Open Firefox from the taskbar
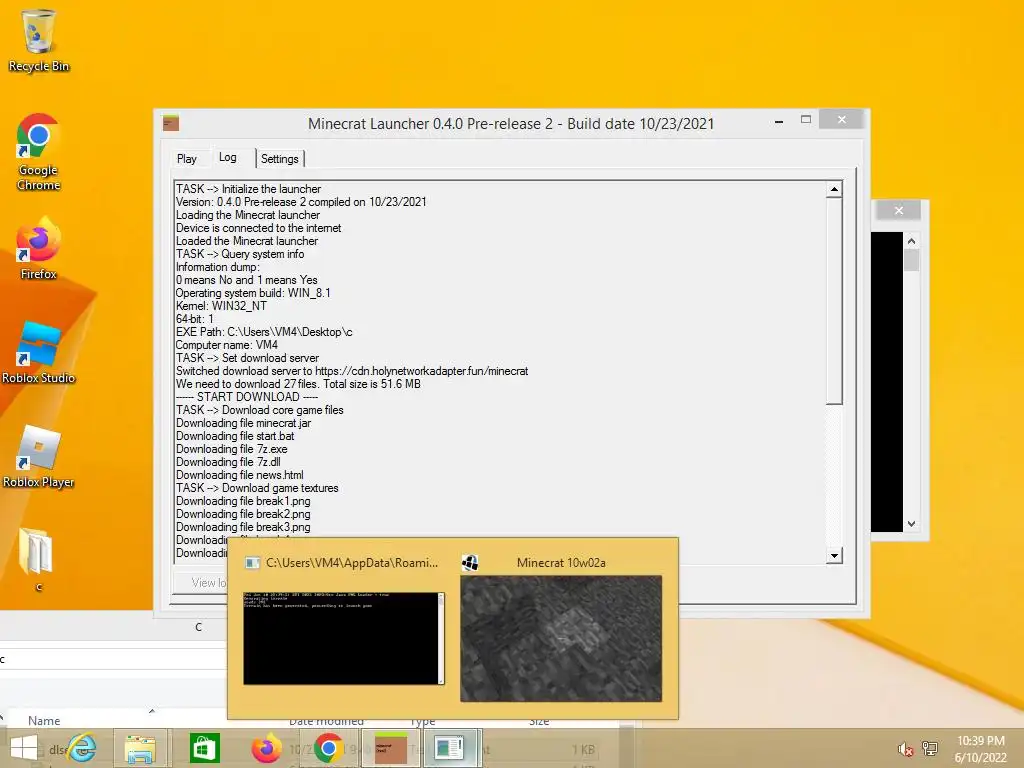Viewport: 1024px width, 768px height. (x=266, y=748)
